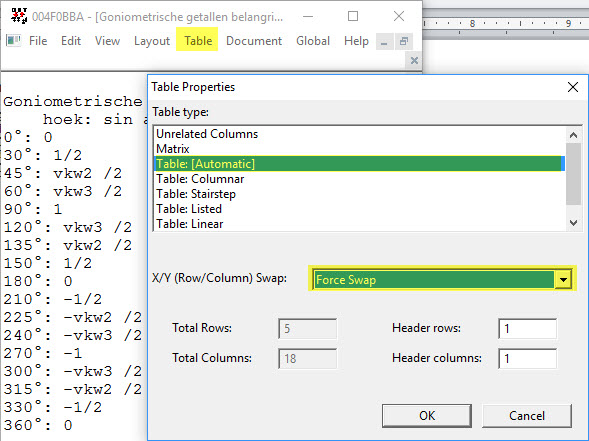The image size is (589, 441).
Task: Select Table: Stairstep type
Action: (x=359, y=194)
